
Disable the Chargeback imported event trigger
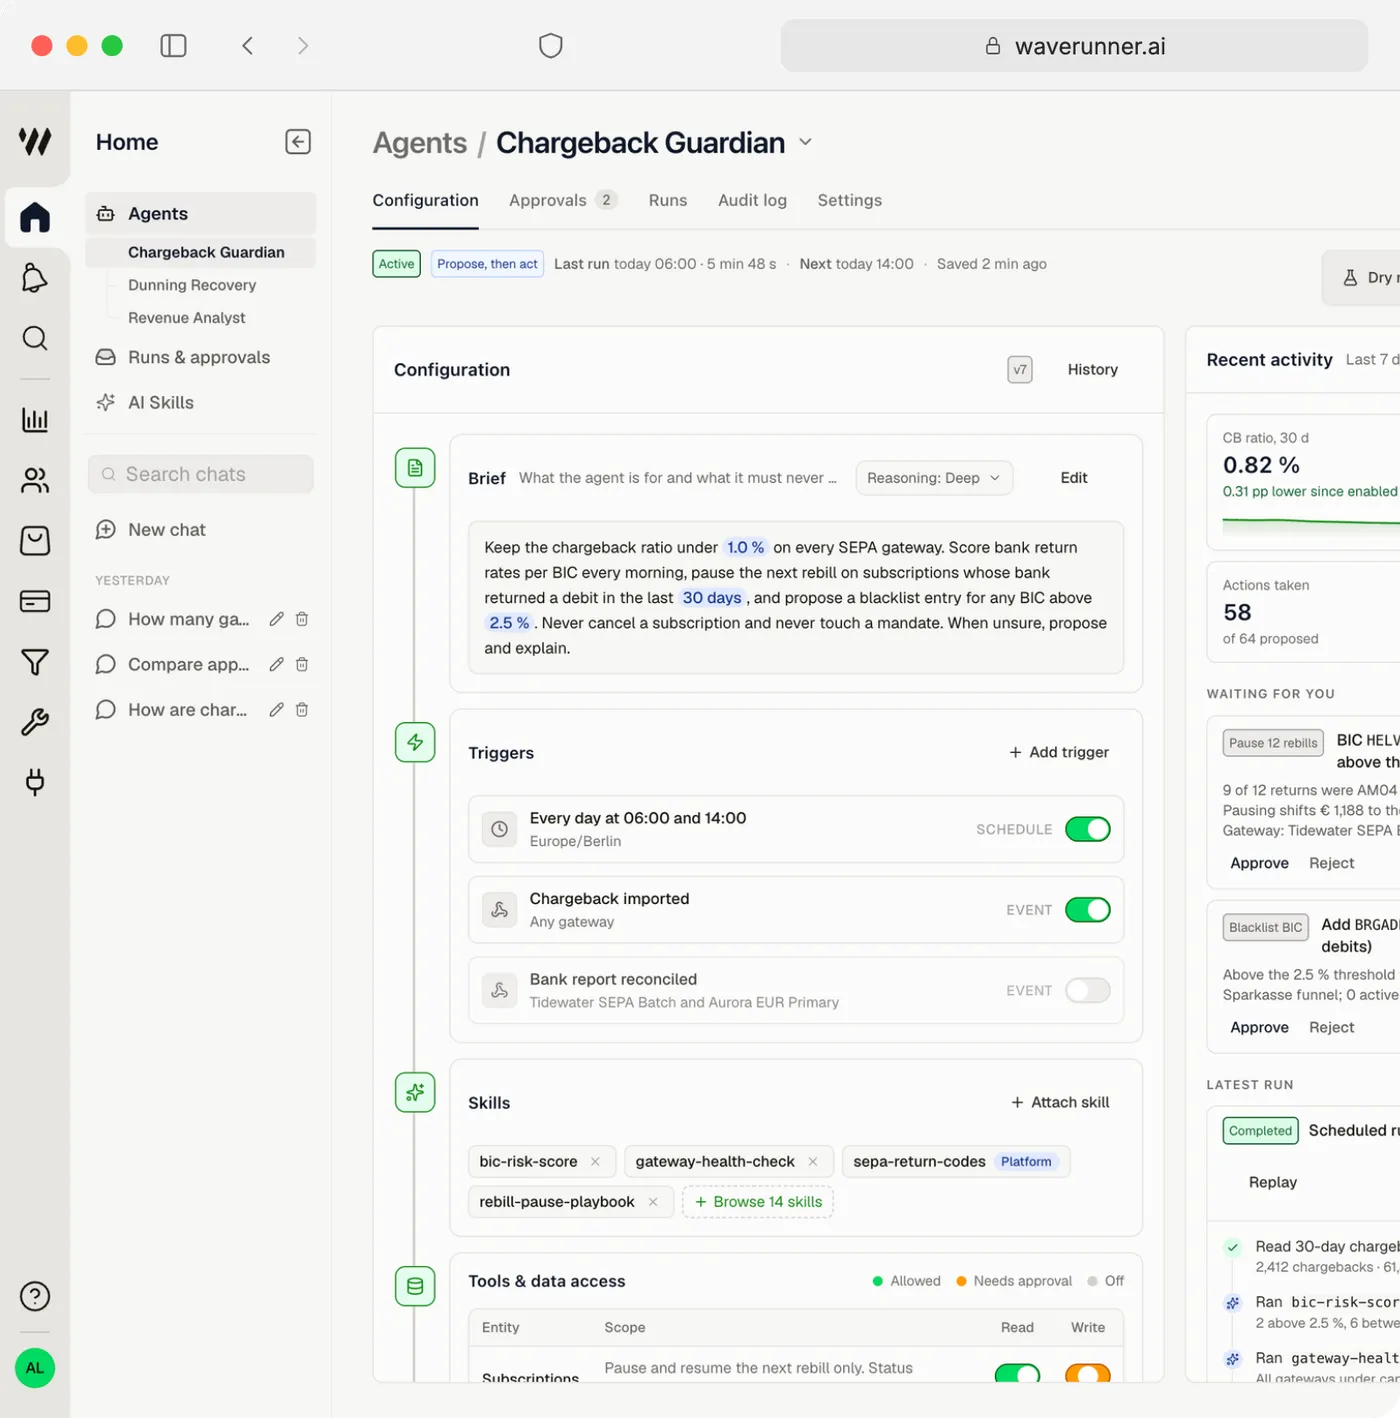coord(1088,909)
